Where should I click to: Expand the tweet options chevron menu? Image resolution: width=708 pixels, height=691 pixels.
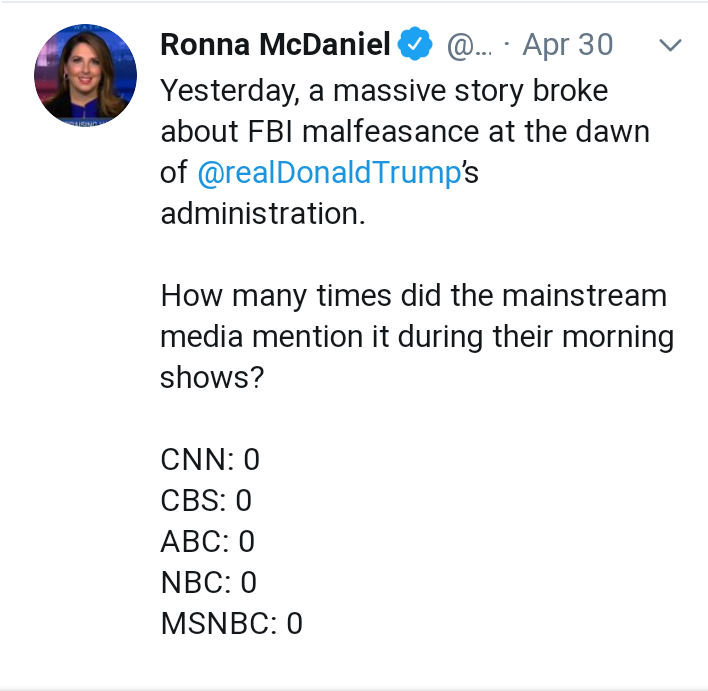(669, 46)
